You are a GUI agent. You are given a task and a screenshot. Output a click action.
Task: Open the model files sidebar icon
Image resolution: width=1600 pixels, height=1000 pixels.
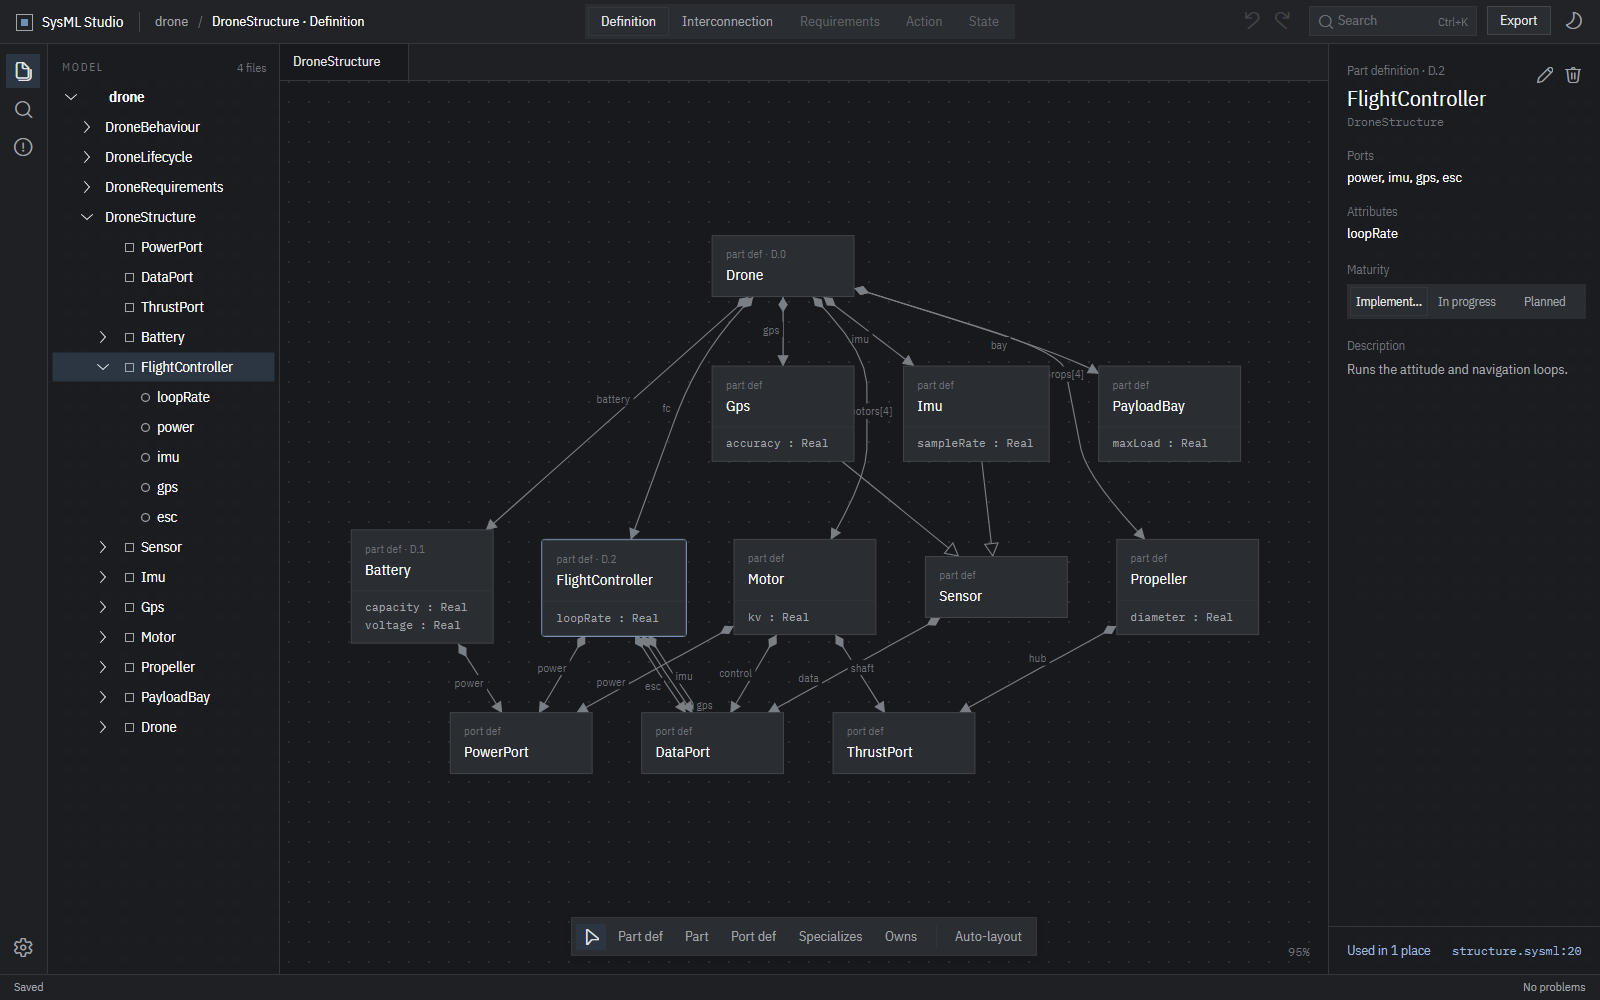[23, 71]
